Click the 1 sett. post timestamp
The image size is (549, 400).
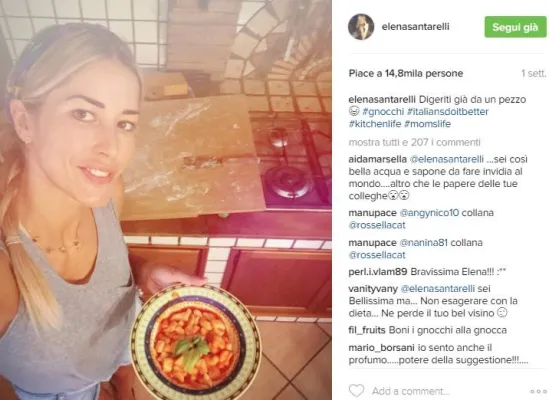pos(533,74)
